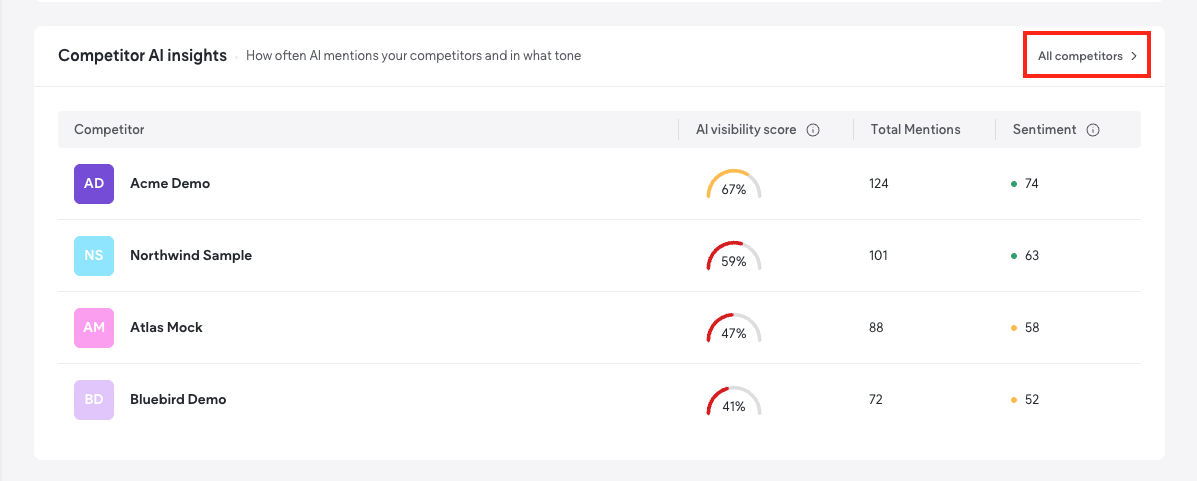Select the Northwind Sample competitor name
Image resolution: width=1197 pixels, height=481 pixels.
(191, 255)
